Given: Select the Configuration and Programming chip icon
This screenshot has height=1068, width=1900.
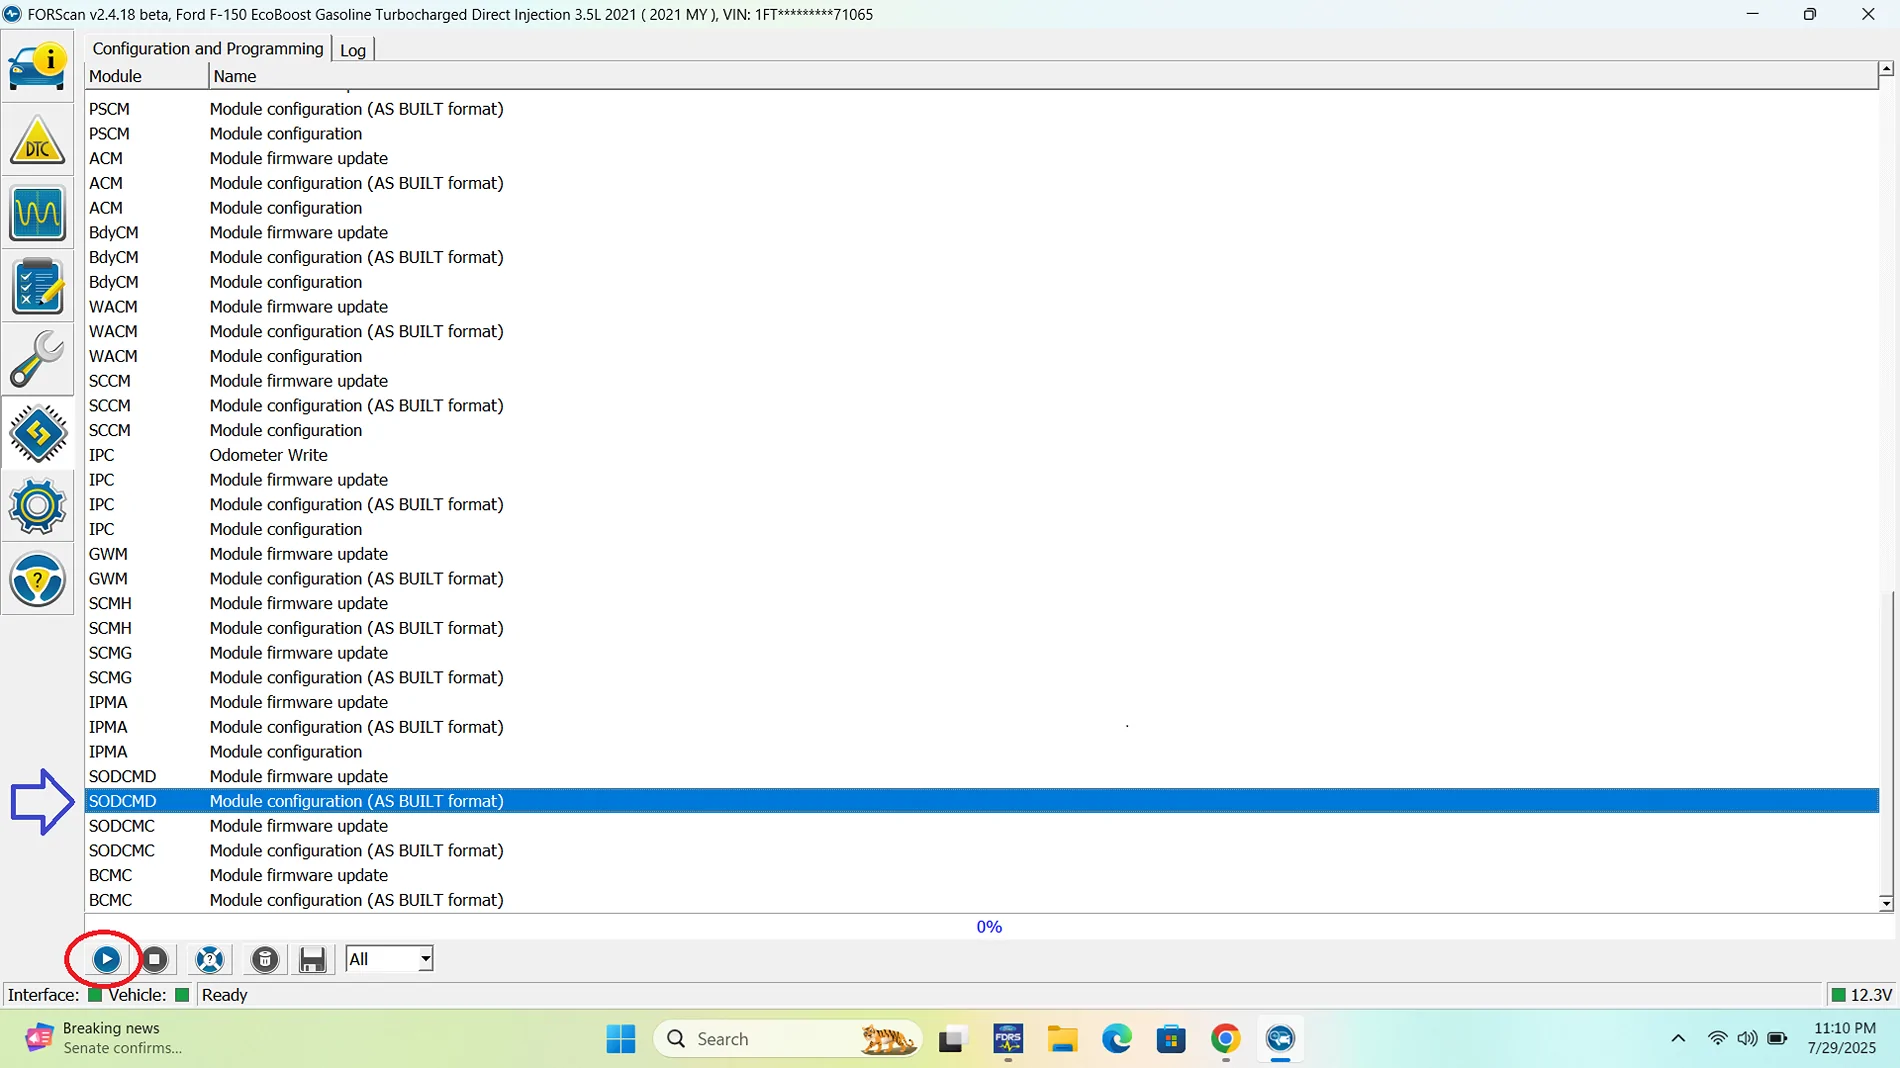Looking at the screenshot, I should (x=38, y=433).
